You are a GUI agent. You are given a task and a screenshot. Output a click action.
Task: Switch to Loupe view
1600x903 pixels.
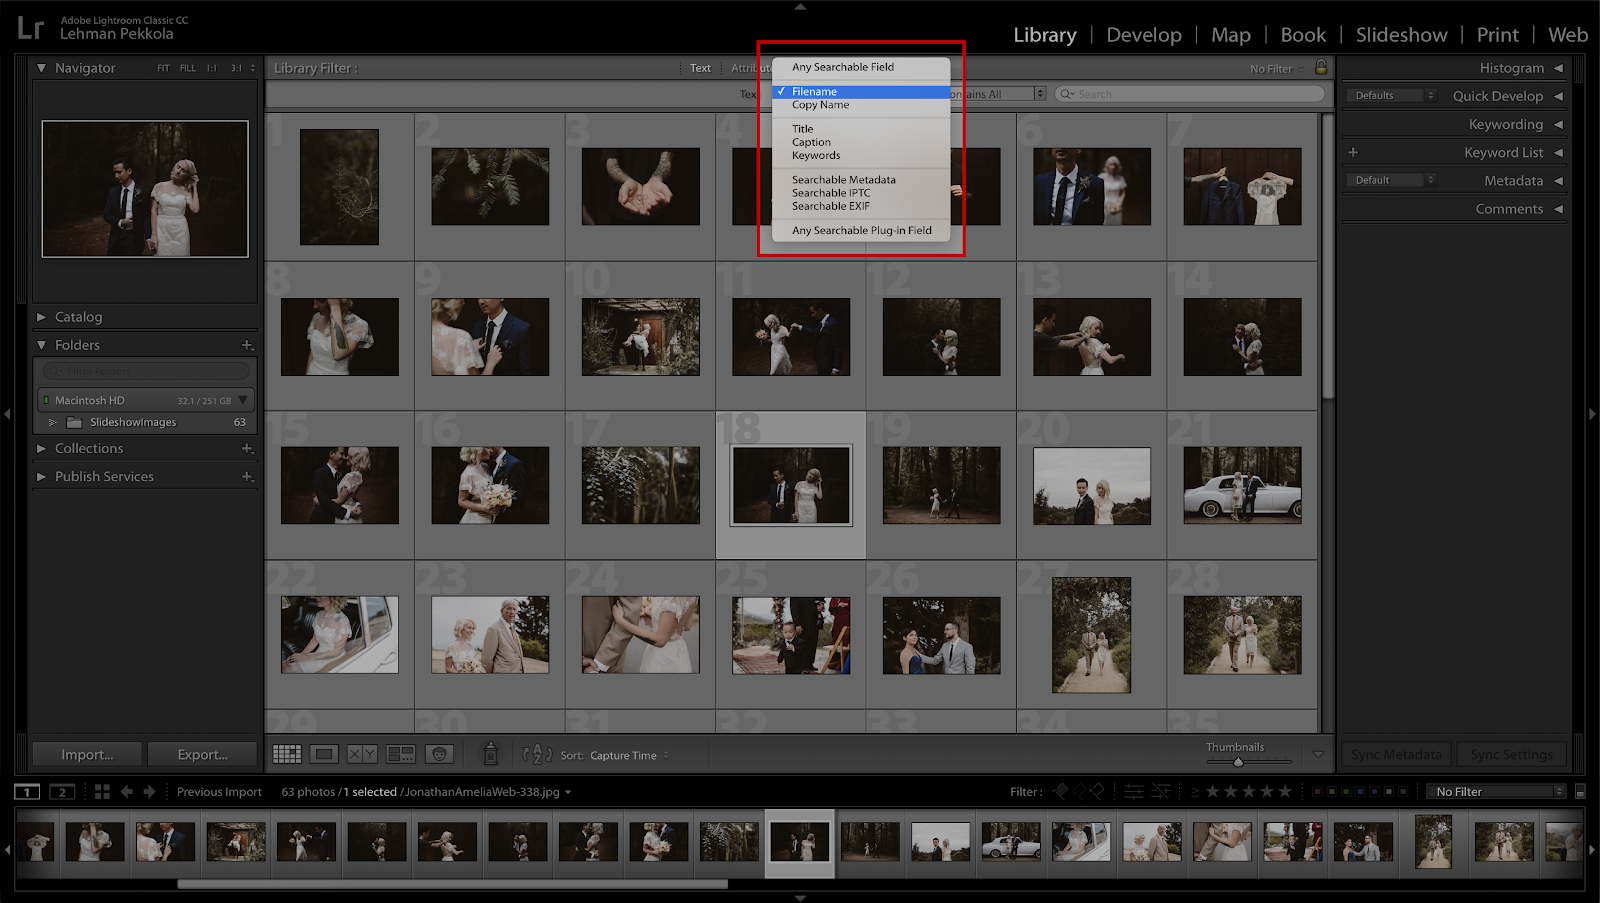(324, 754)
